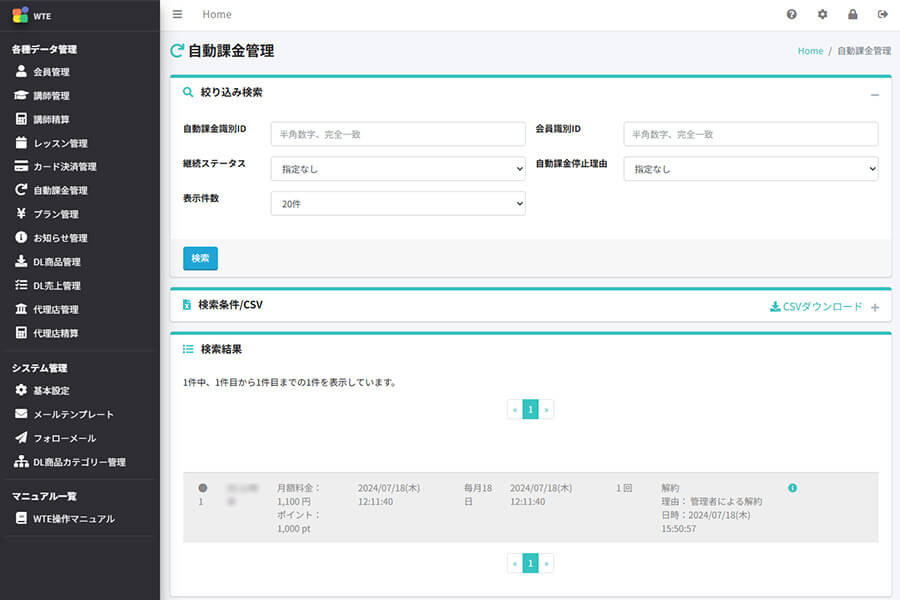Open 基本設定 gear icon under システム管理
Image resolution: width=900 pixels, height=600 pixels.
click(x=22, y=390)
